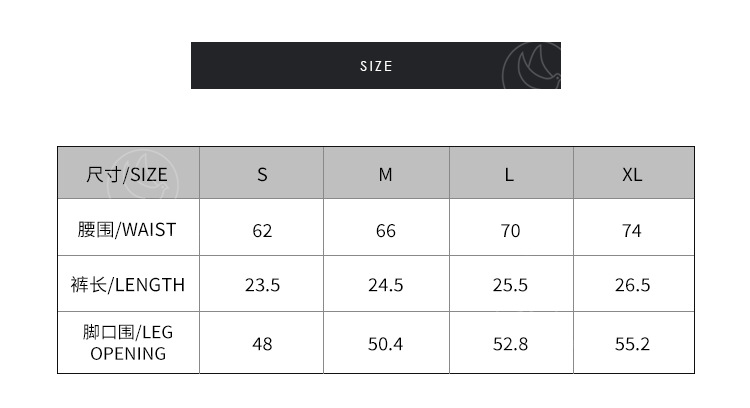This screenshot has height=408, width=750.
Task: Click waist value 74 for size XL
Action: [632, 231]
